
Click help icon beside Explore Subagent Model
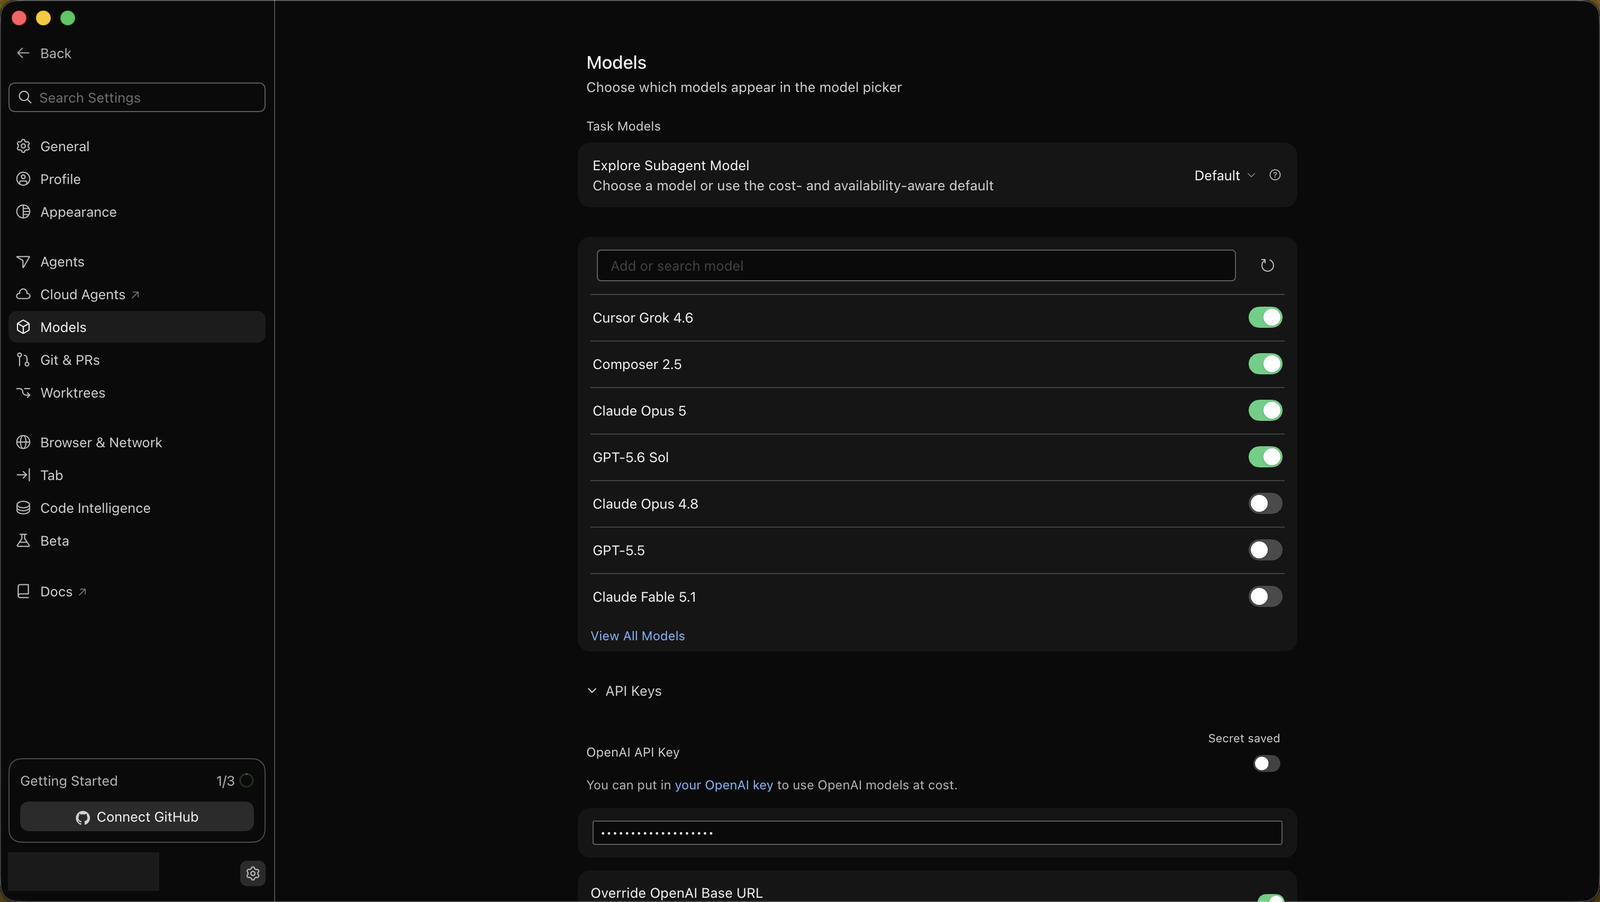pyautogui.click(x=1275, y=175)
